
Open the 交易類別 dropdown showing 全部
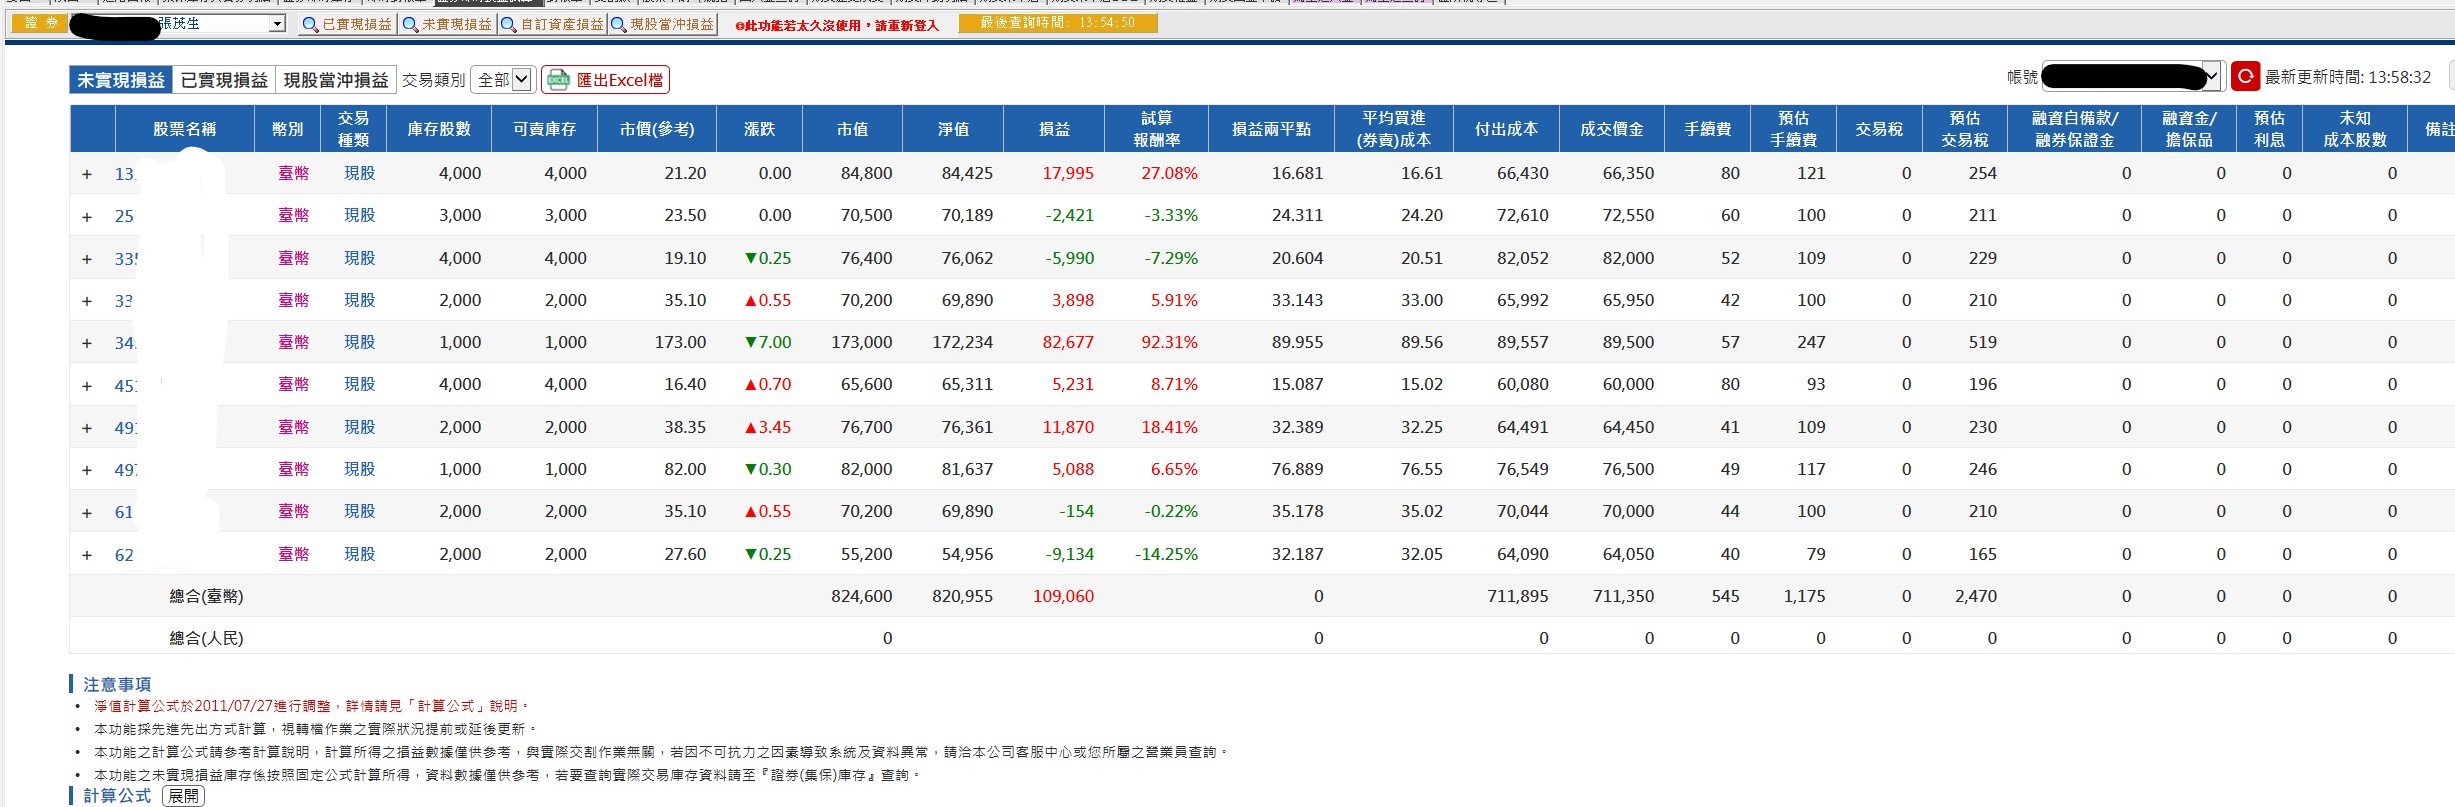pos(502,80)
